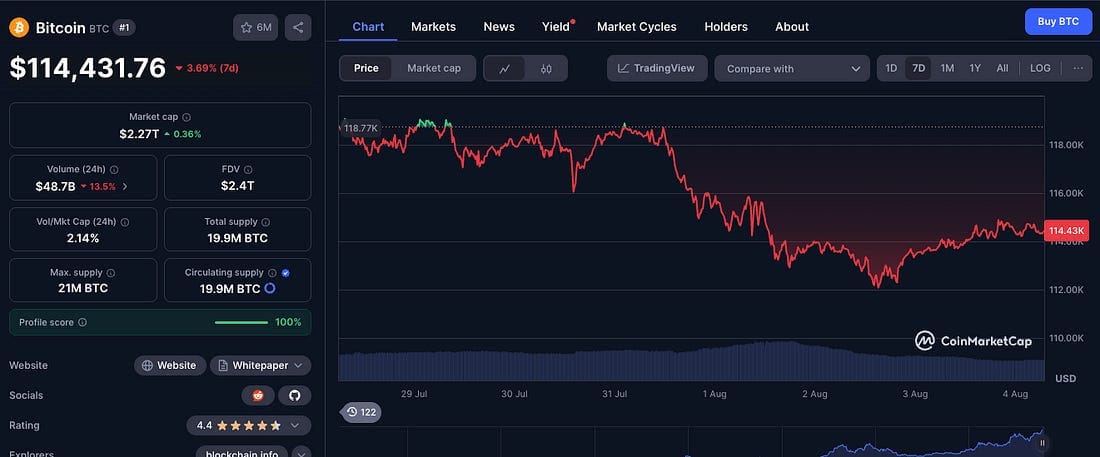Switch to line chart view icon

point(504,68)
